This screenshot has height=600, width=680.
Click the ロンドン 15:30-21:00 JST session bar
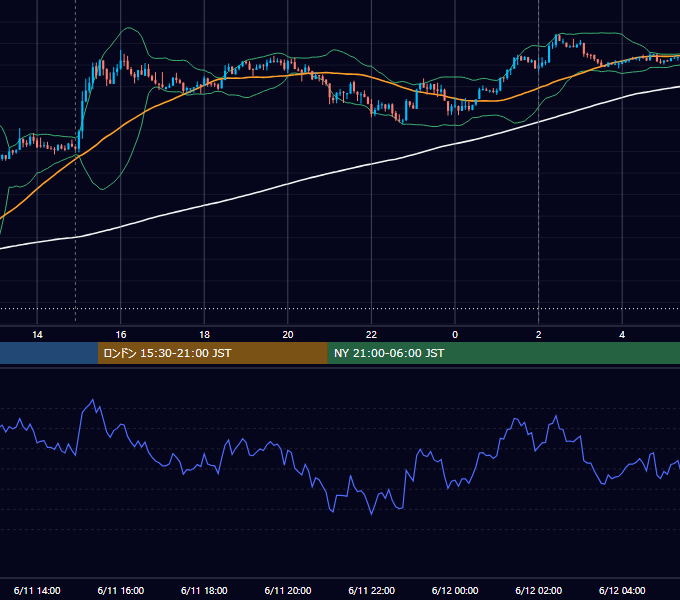(x=212, y=353)
